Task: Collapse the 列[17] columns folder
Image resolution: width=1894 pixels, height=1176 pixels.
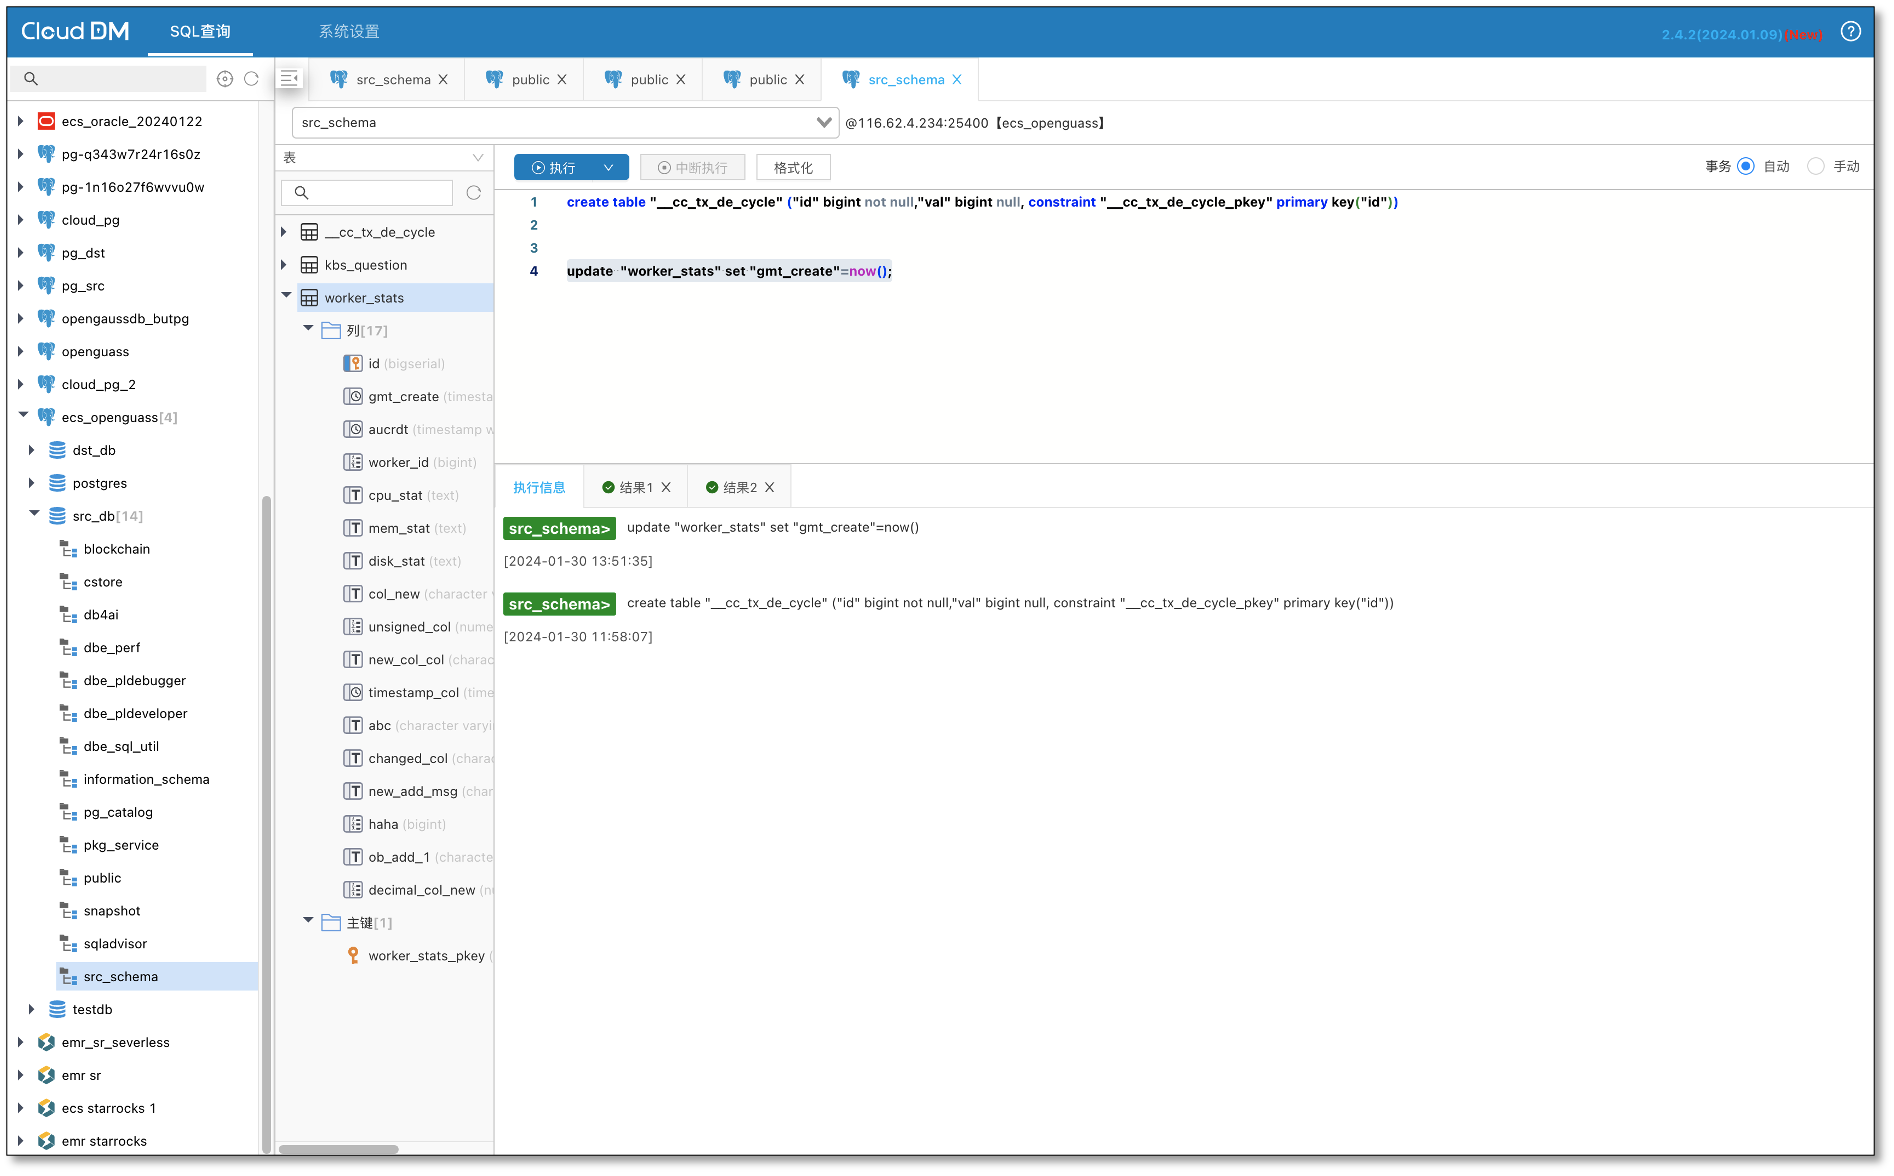Action: click(308, 329)
